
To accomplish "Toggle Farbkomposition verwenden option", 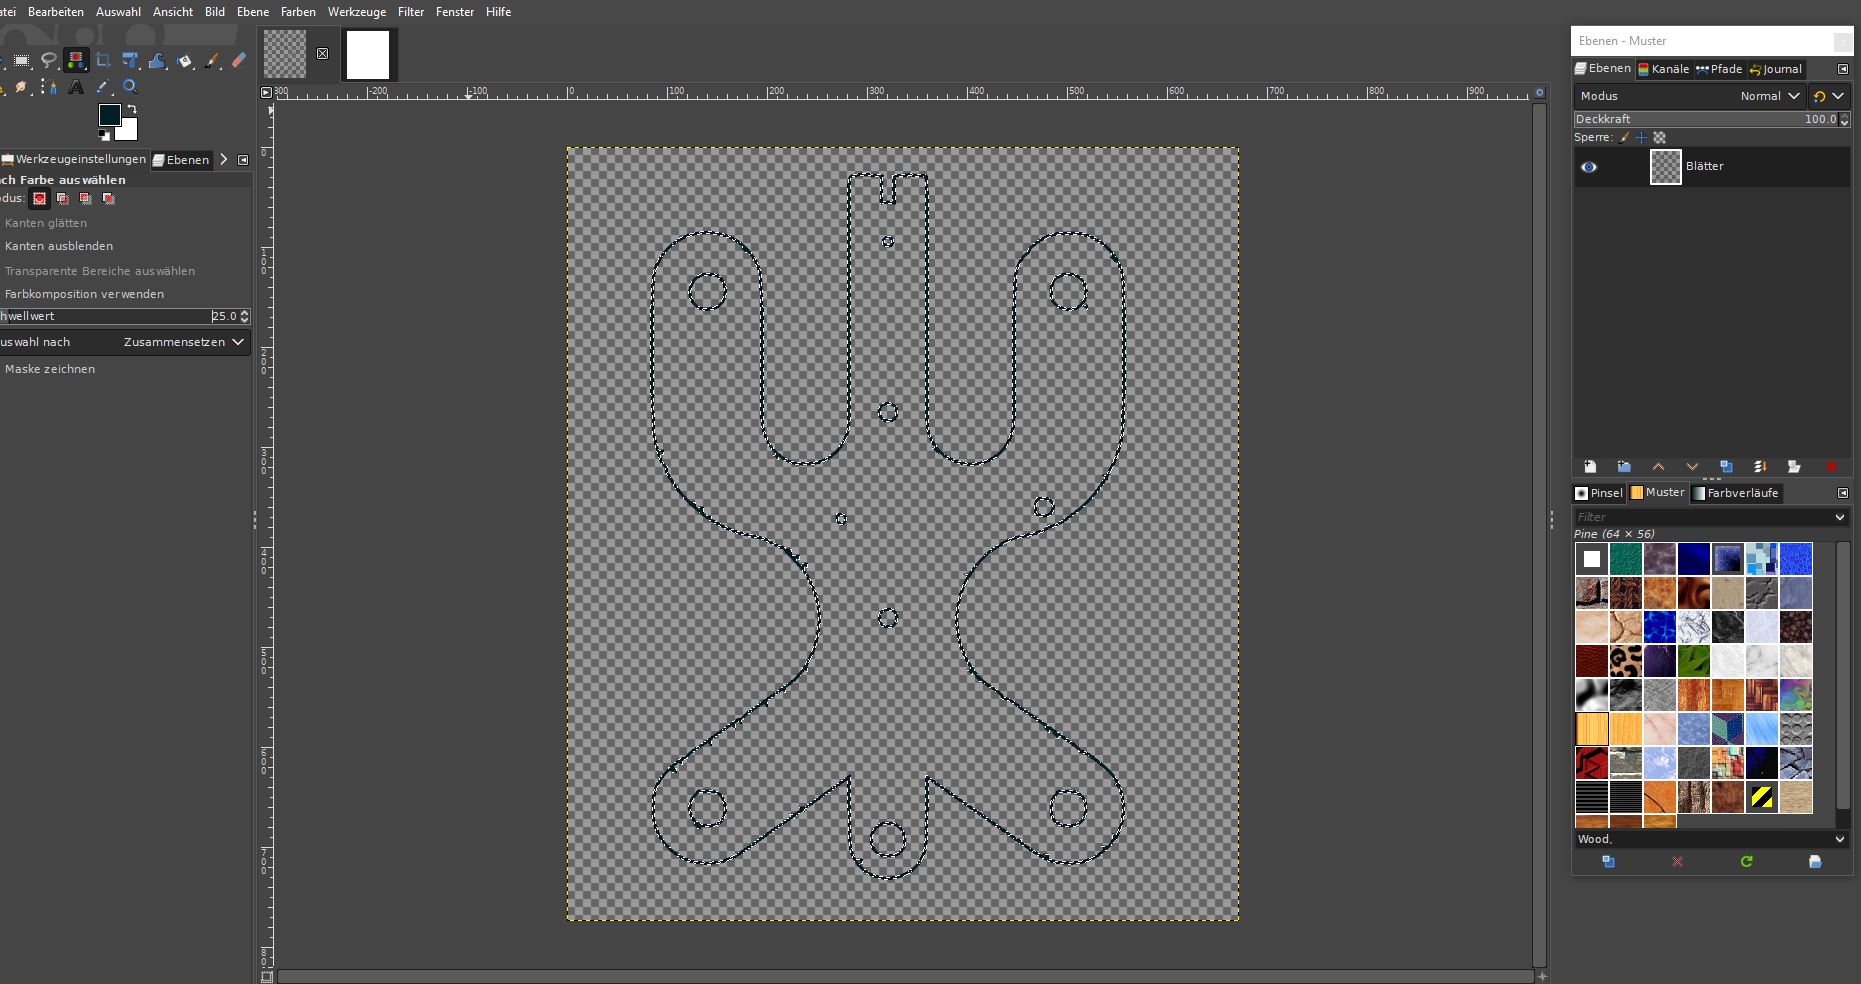I will click(x=84, y=294).
